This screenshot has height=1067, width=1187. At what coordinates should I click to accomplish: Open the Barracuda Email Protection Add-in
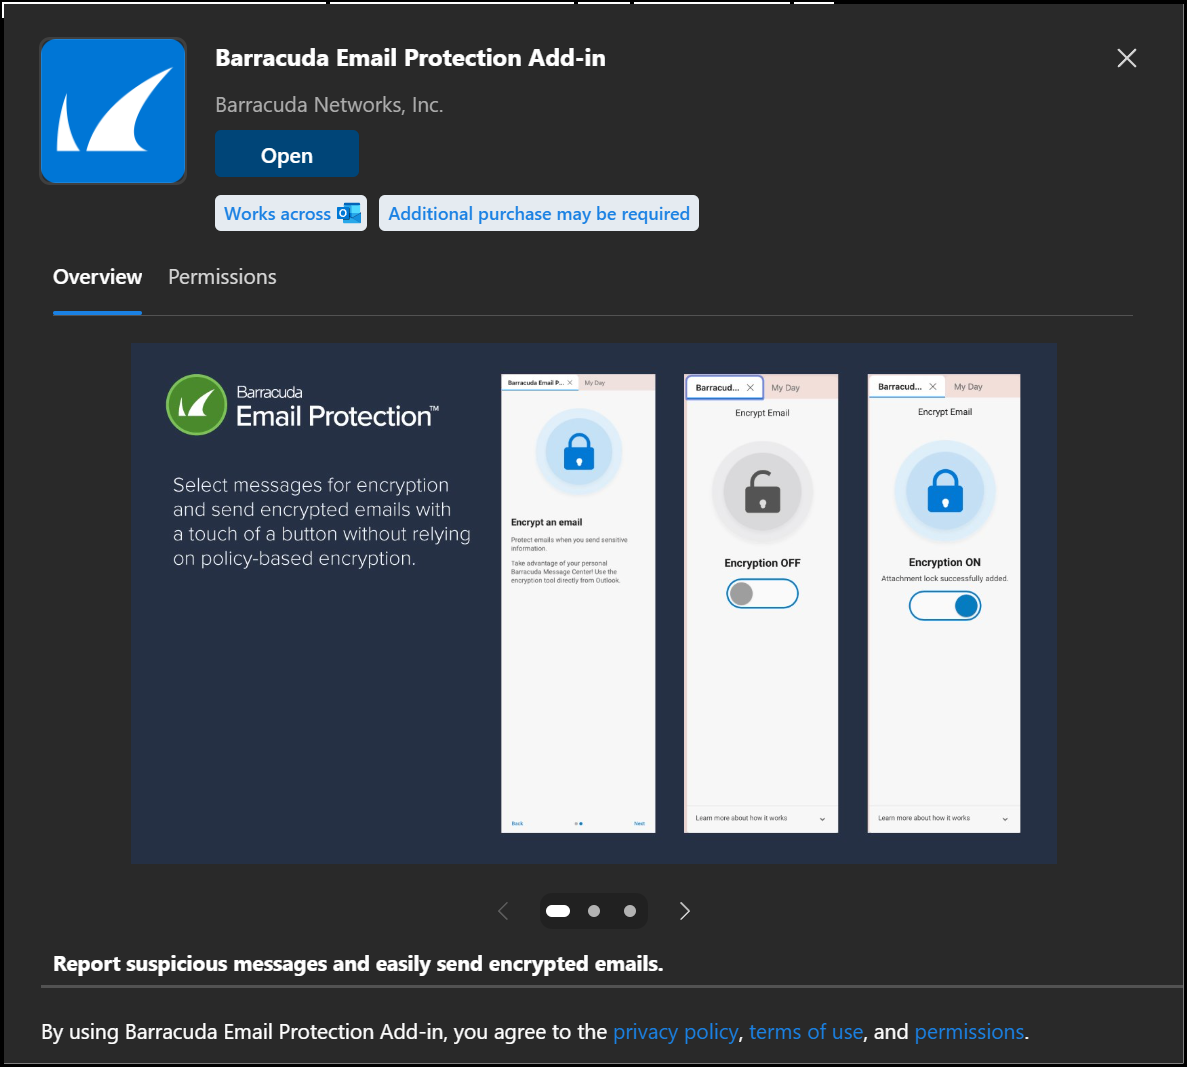tap(287, 154)
